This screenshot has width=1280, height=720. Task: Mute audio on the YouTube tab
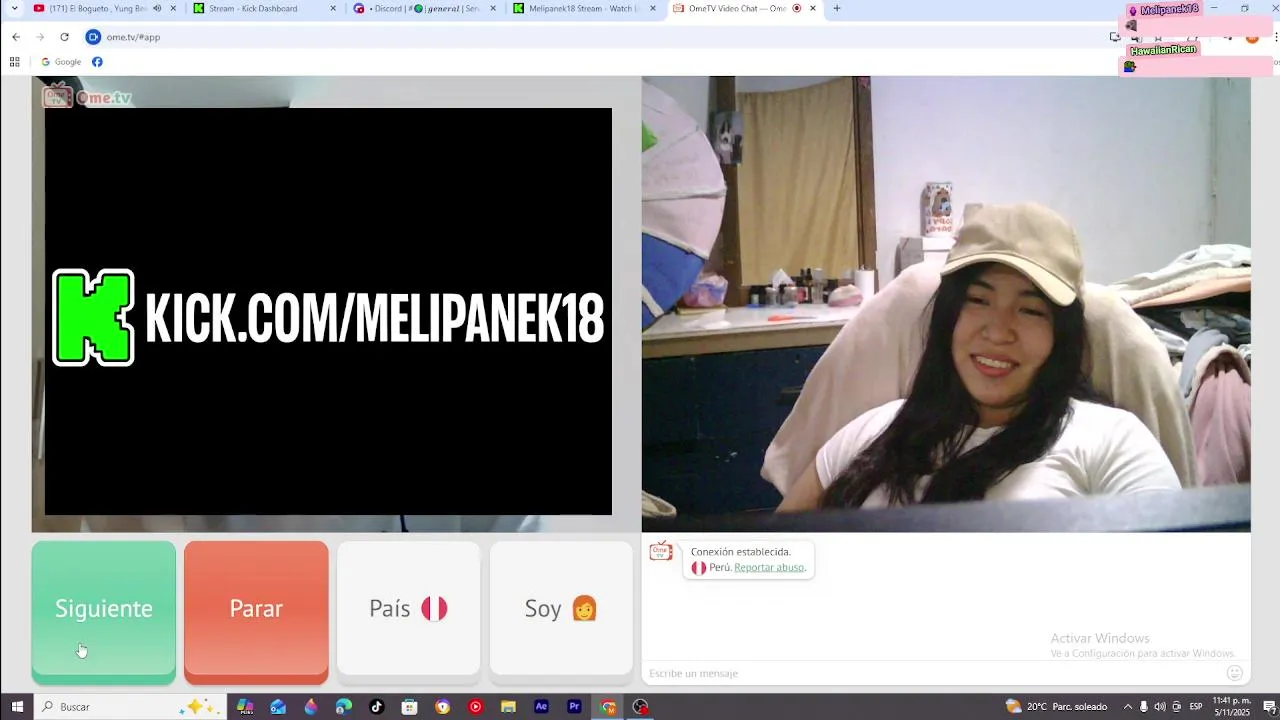click(x=157, y=9)
